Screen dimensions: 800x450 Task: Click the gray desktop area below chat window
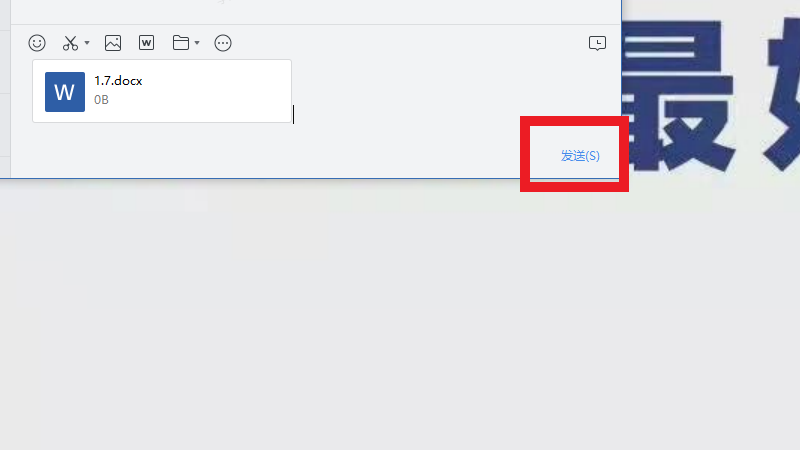[x=400, y=316]
